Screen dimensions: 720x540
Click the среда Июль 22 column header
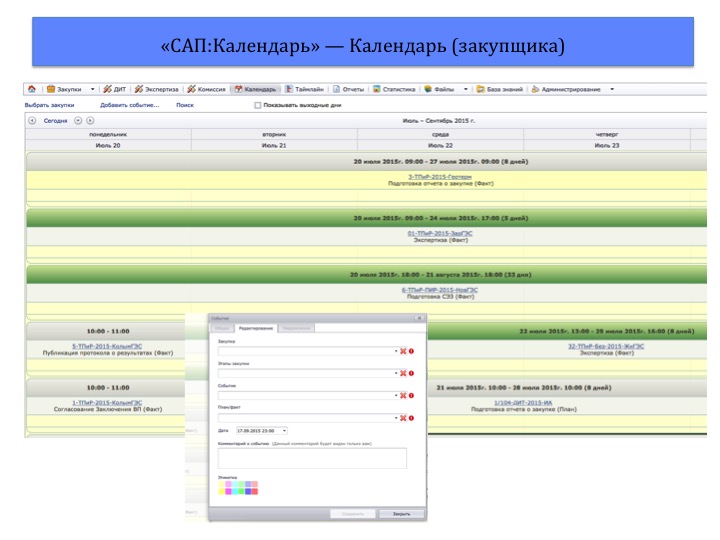(x=440, y=140)
